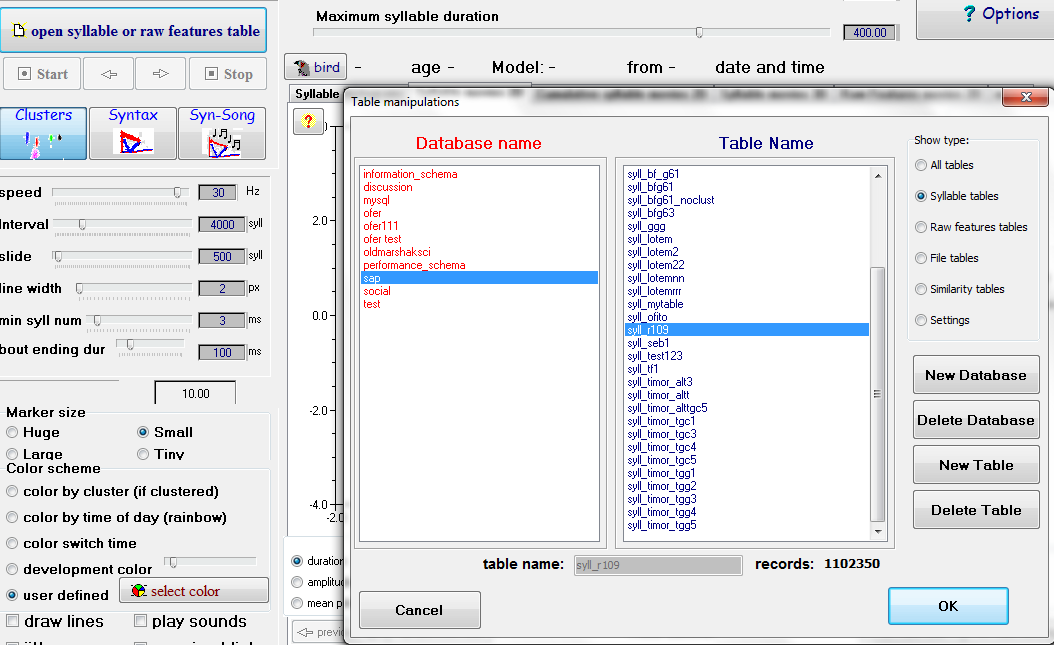Adjust the Maximum syllable duration slider
The image size is (1054, 645).
click(699, 32)
